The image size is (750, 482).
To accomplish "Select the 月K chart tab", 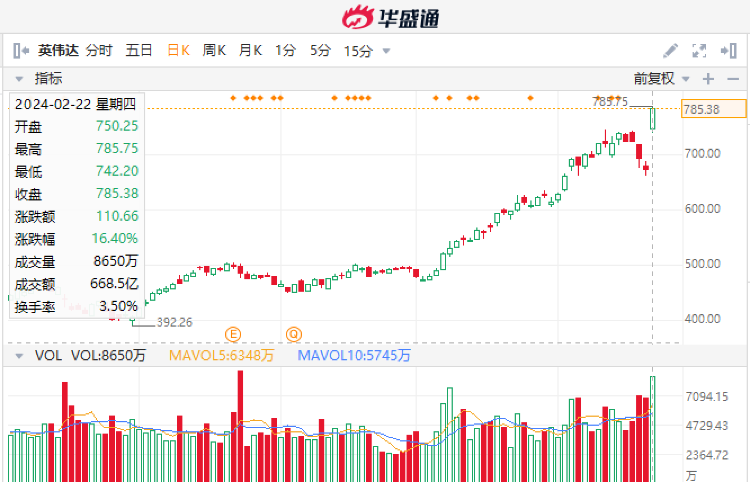I will point(250,50).
